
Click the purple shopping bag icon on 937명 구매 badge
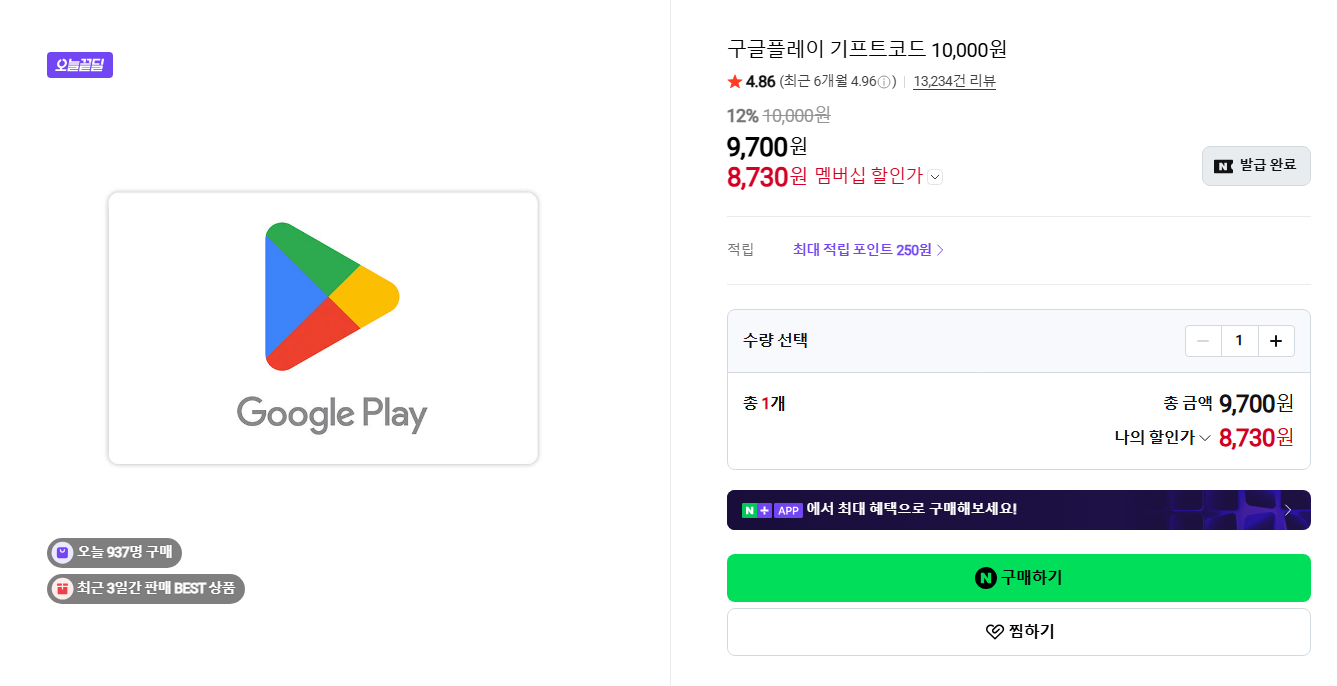[61, 552]
